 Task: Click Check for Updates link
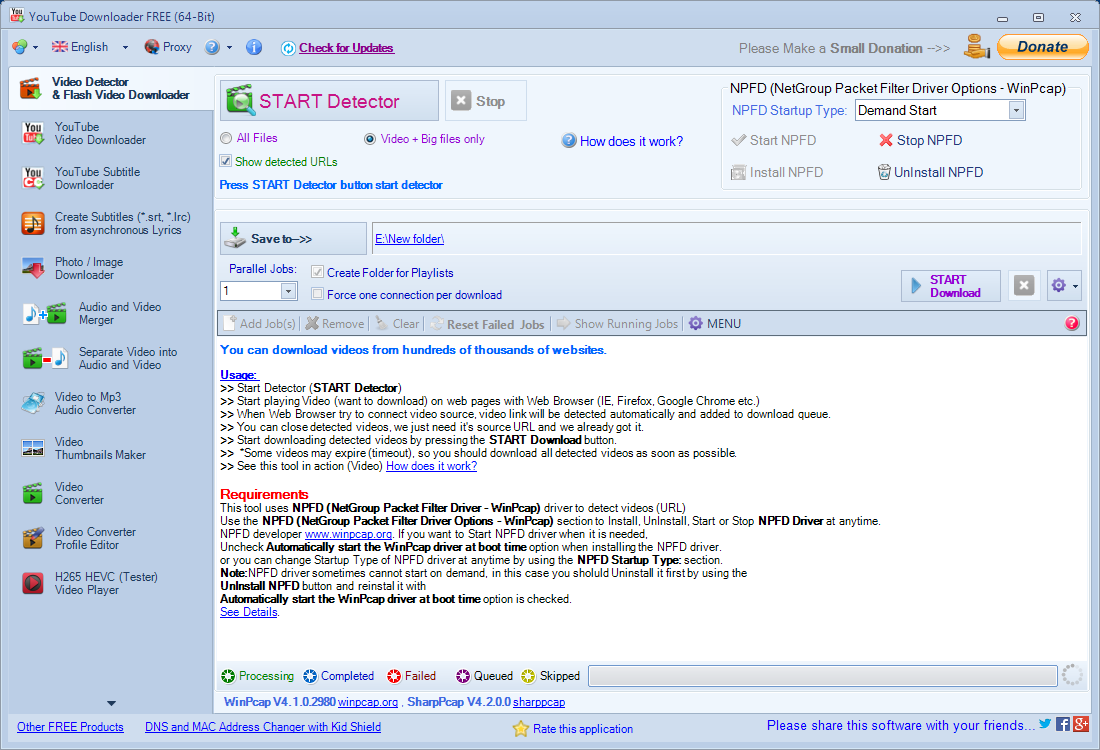347,48
